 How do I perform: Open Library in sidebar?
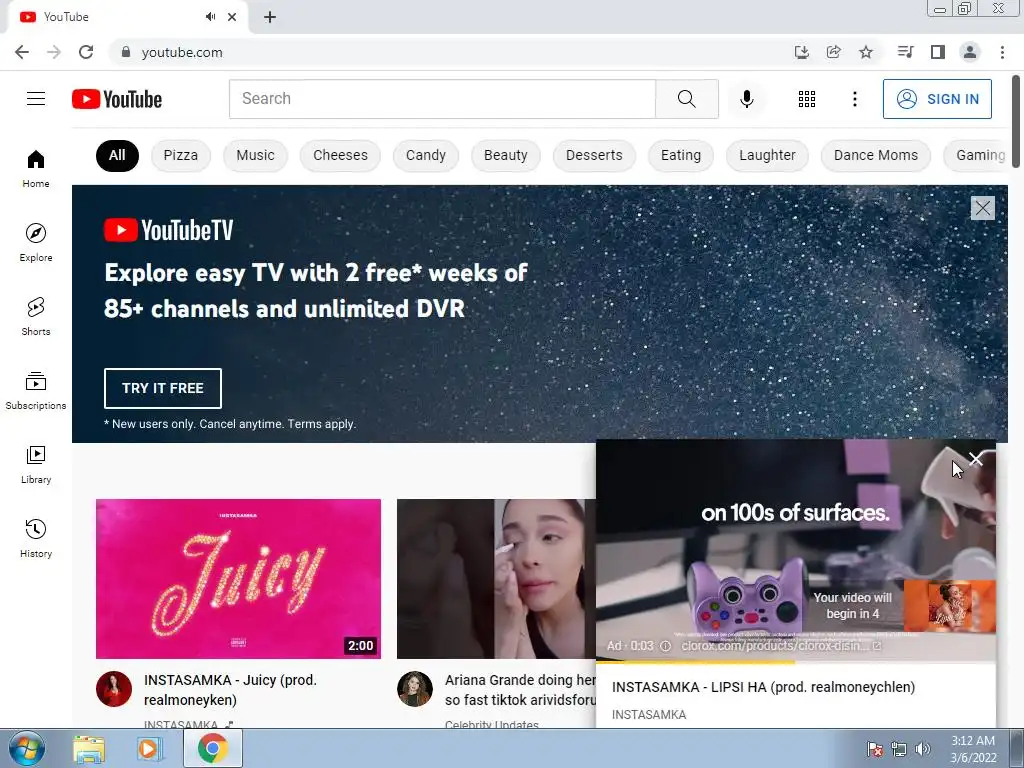tap(36, 464)
